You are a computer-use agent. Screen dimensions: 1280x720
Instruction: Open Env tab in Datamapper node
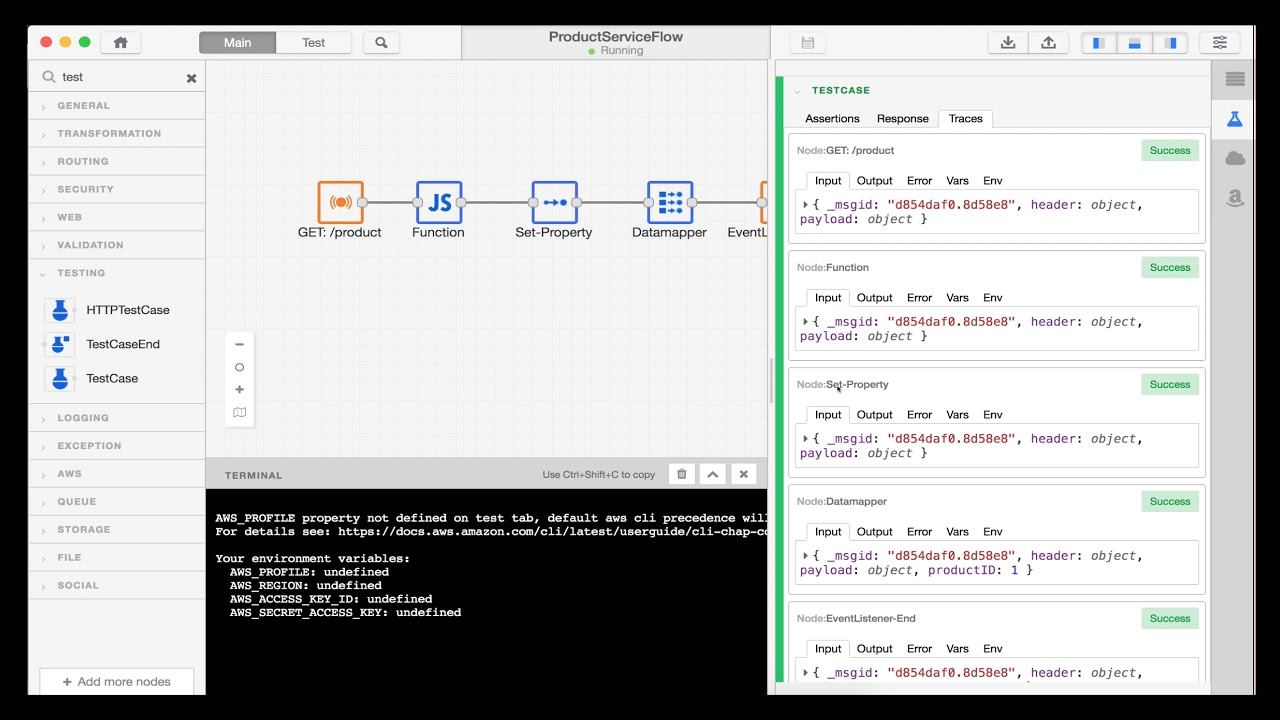click(x=992, y=532)
